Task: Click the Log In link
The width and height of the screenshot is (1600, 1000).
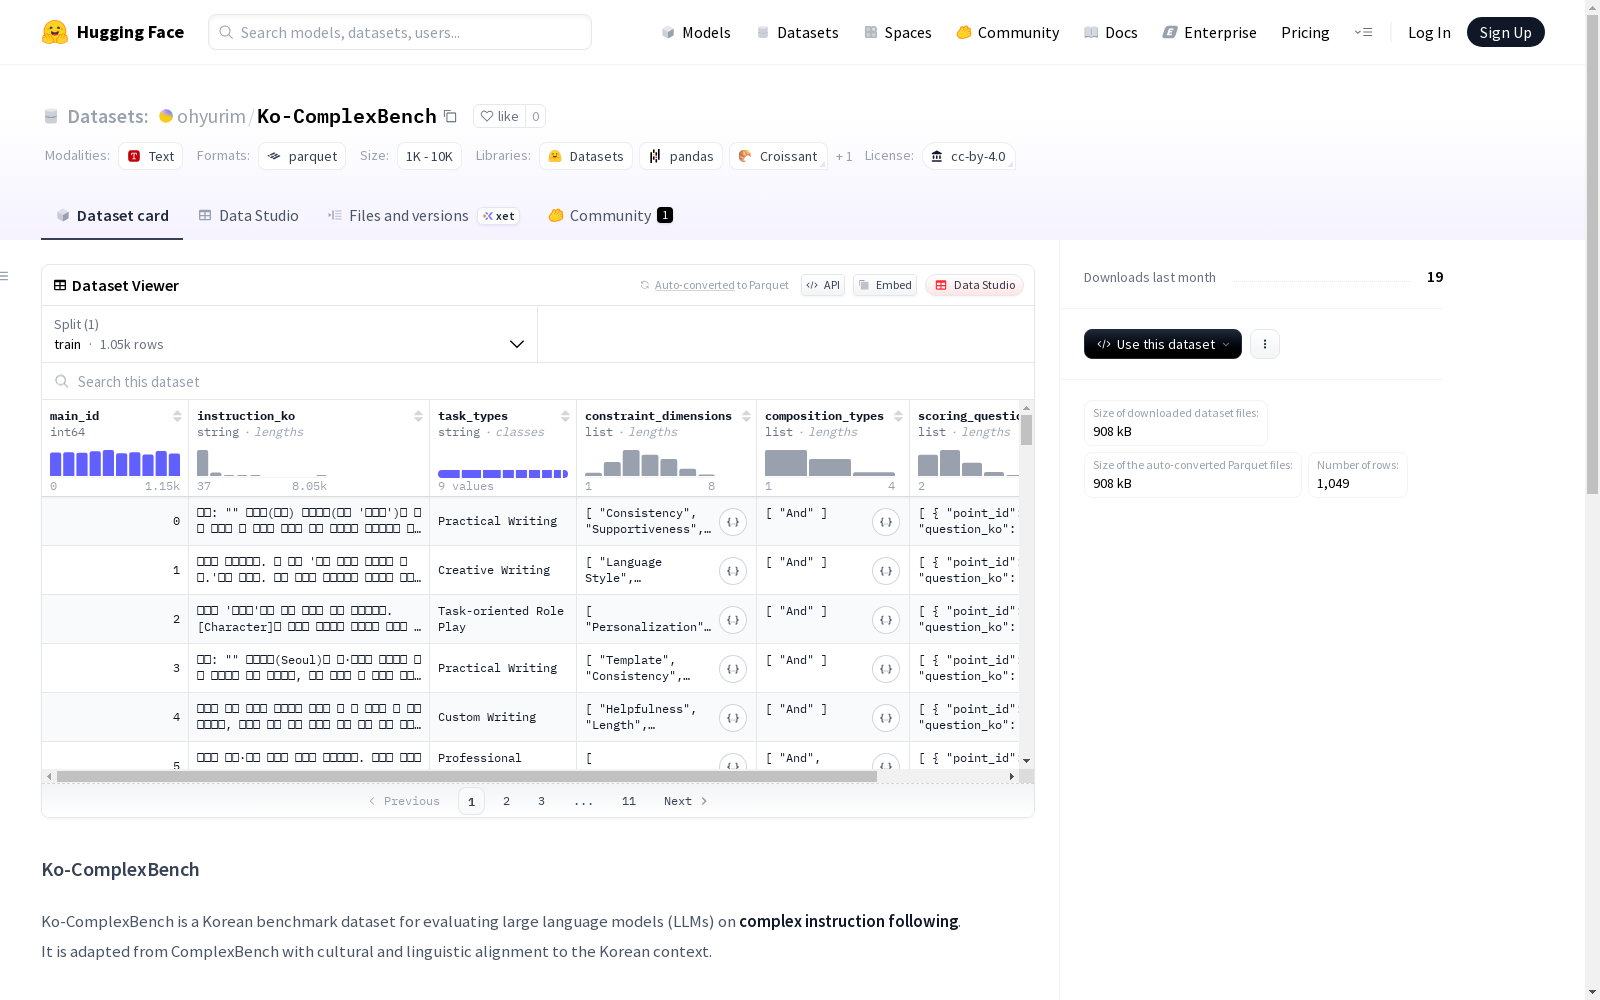Action: tap(1429, 32)
